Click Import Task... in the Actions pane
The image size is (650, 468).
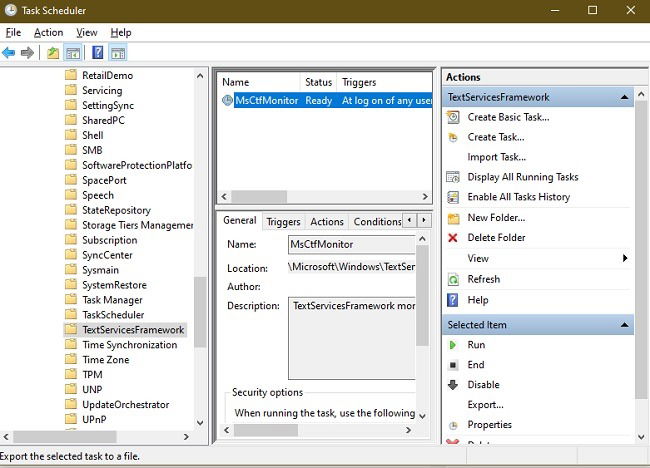(x=497, y=157)
